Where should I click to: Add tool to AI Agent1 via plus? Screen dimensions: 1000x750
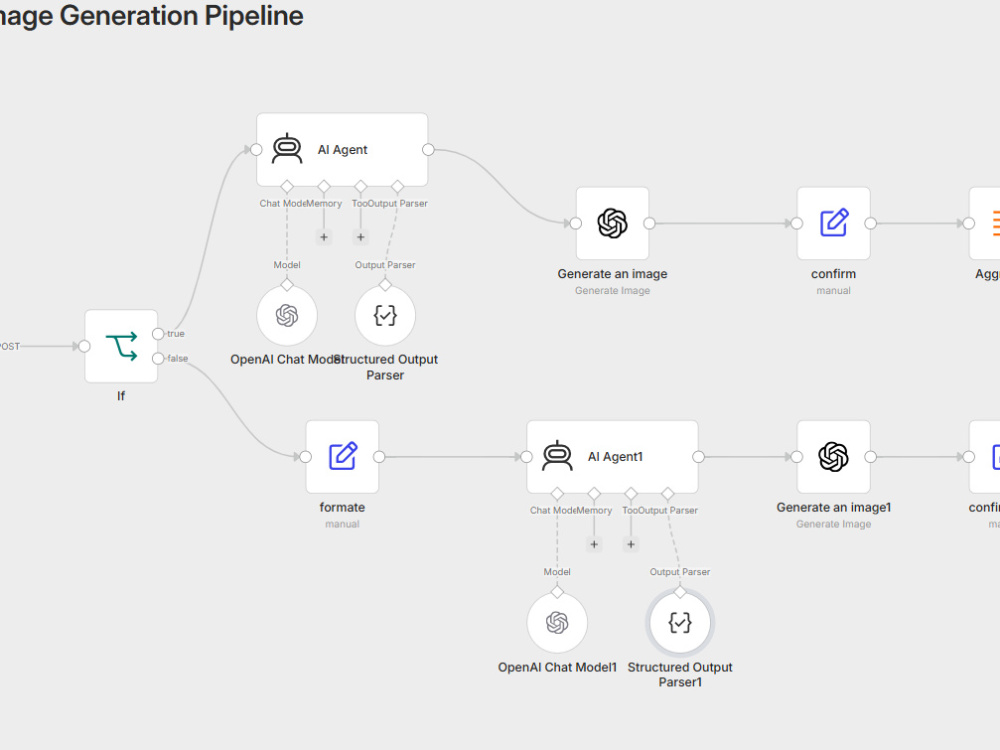click(631, 545)
